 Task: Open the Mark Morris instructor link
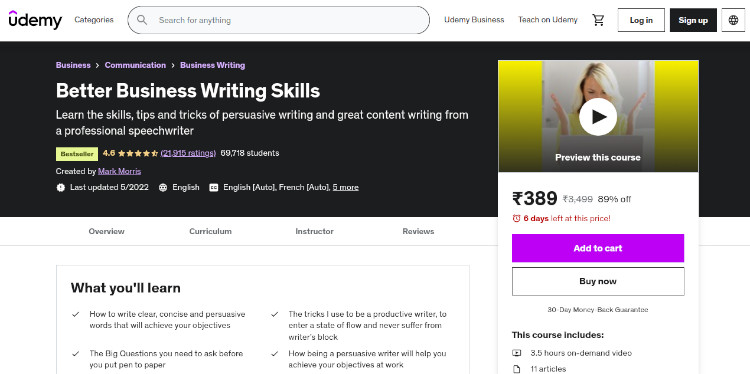120,171
